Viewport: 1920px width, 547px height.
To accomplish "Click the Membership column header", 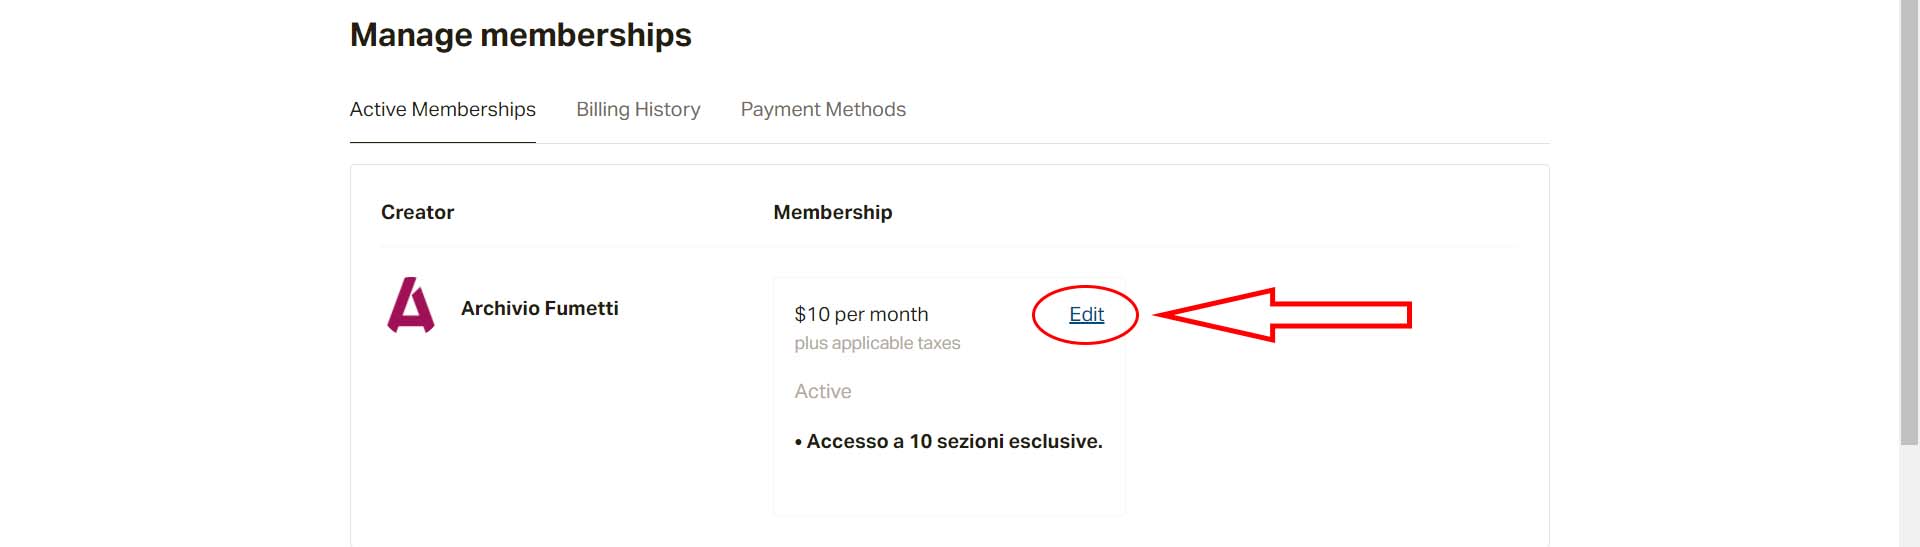I will [833, 212].
